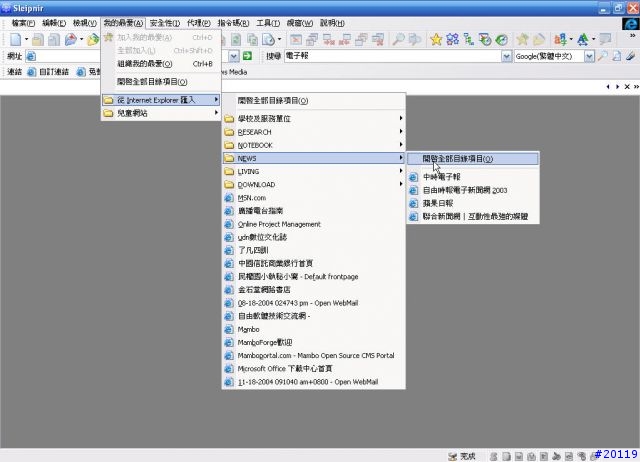
Task: Open dropdown arrow beside font size icon
Action: point(593,40)
